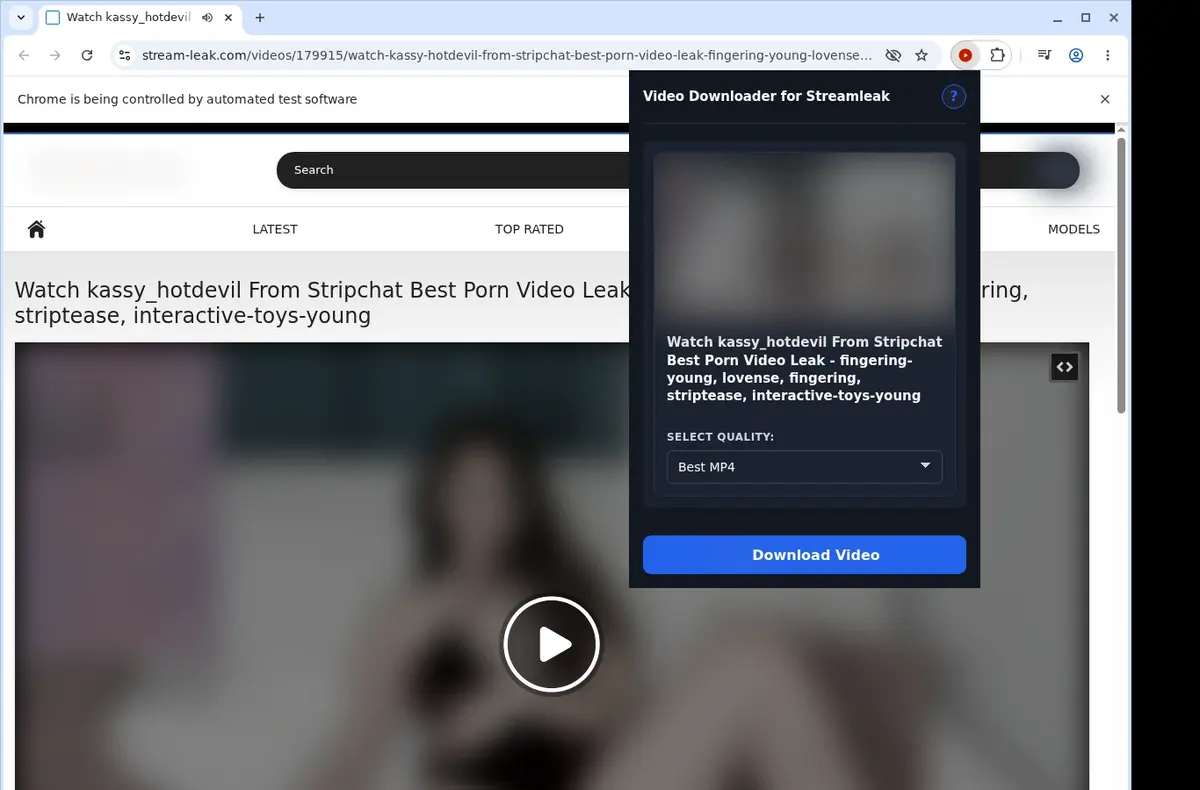This screenshot has width=1200, height=790.
Task: Focus the stream-leak.com address bar
Action: tap(506, 56)
